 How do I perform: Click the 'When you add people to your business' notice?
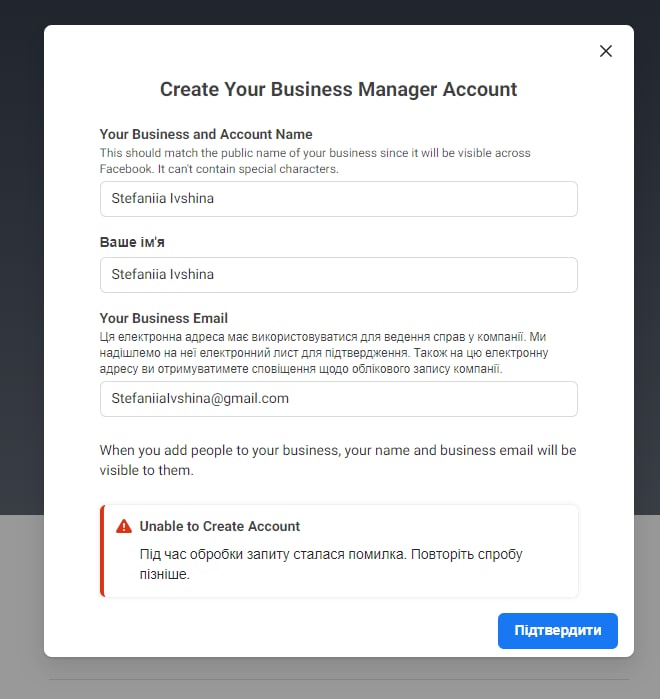338,460
